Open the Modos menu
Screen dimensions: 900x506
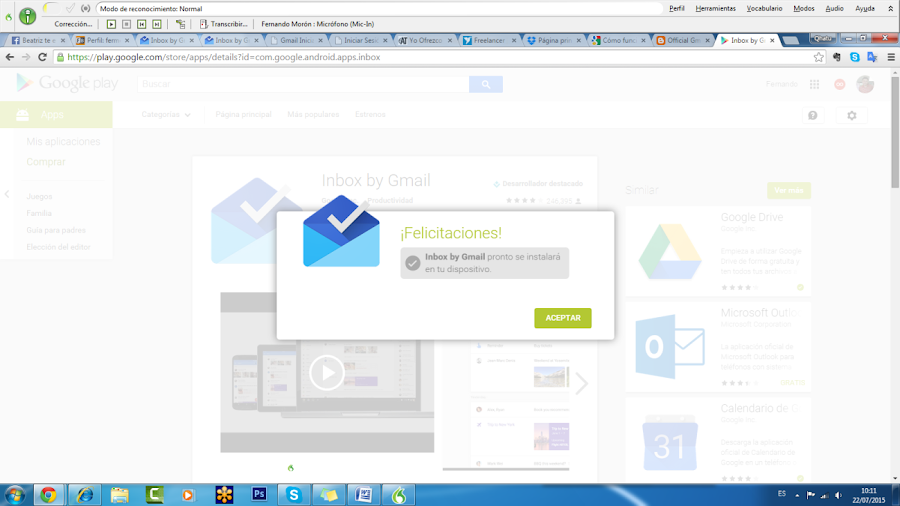pos(804,9)
